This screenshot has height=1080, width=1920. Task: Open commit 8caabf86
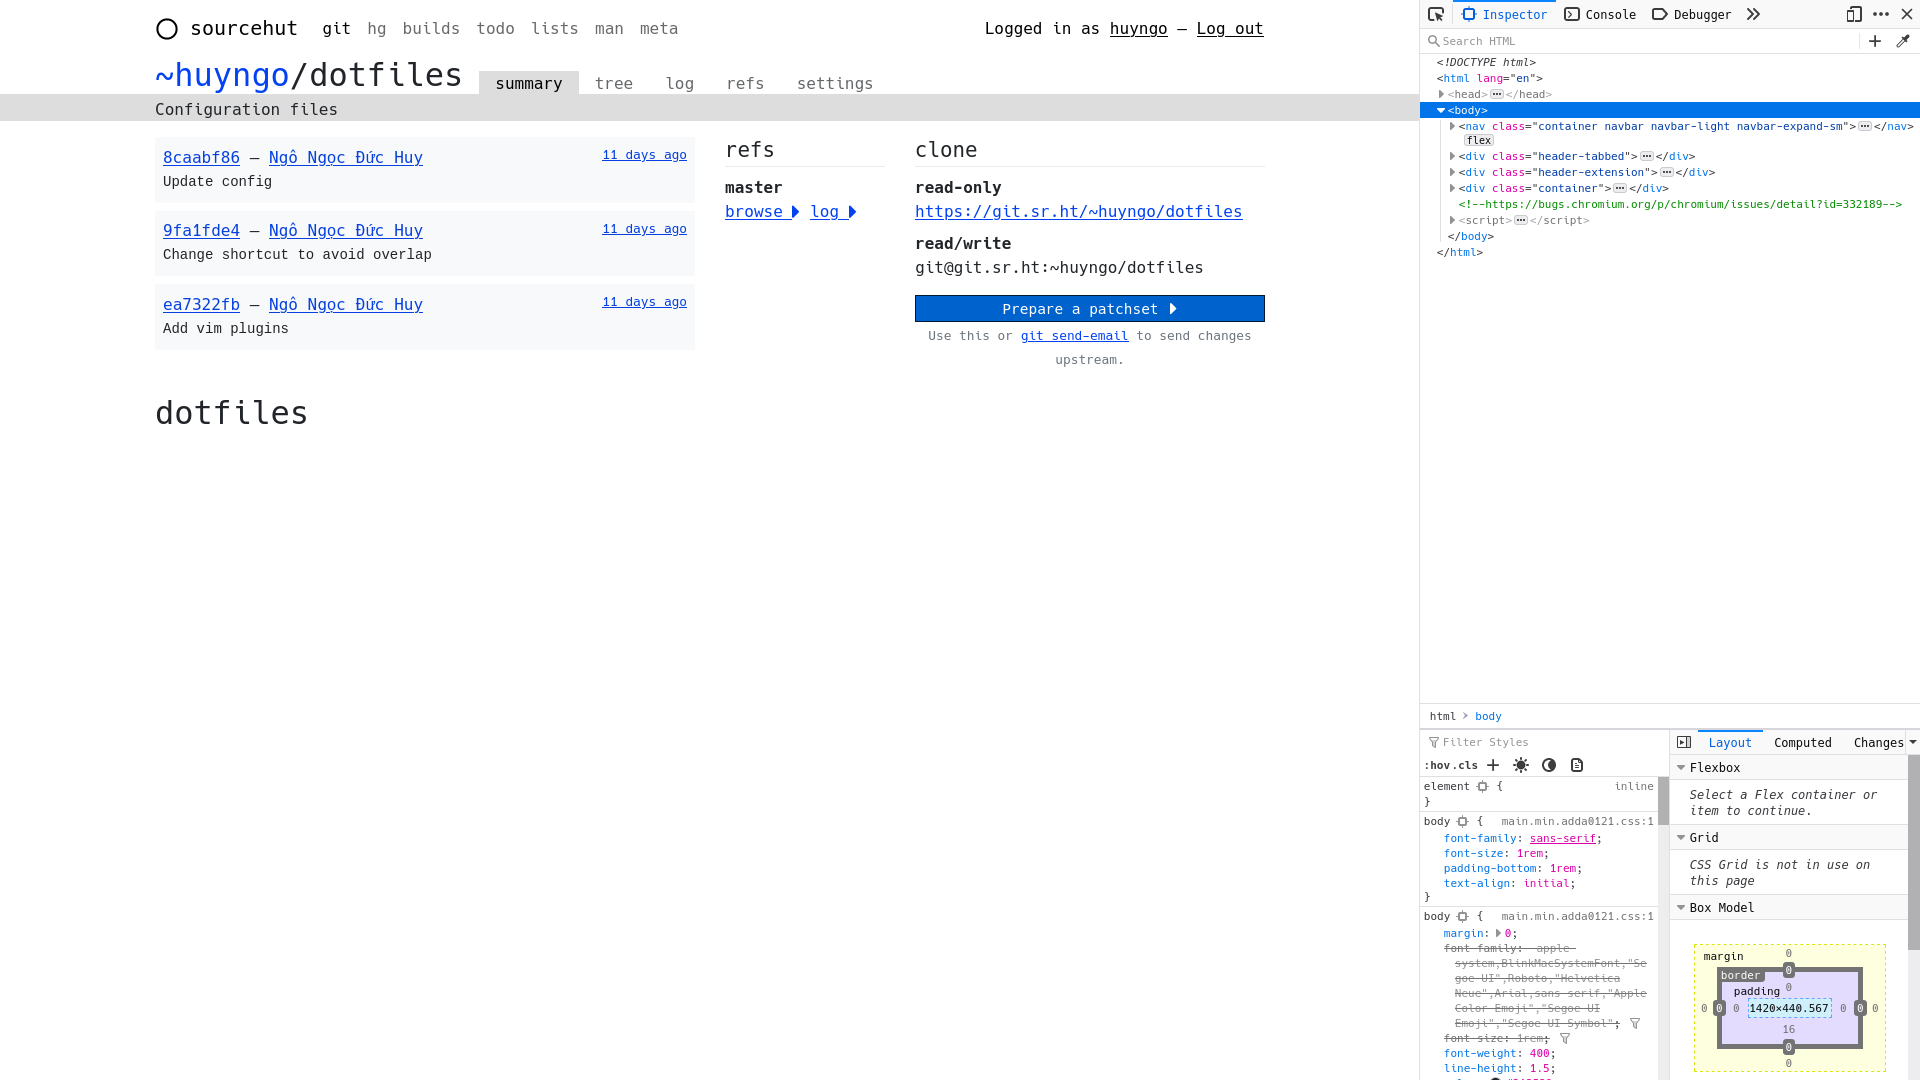(x=201, y=158)
